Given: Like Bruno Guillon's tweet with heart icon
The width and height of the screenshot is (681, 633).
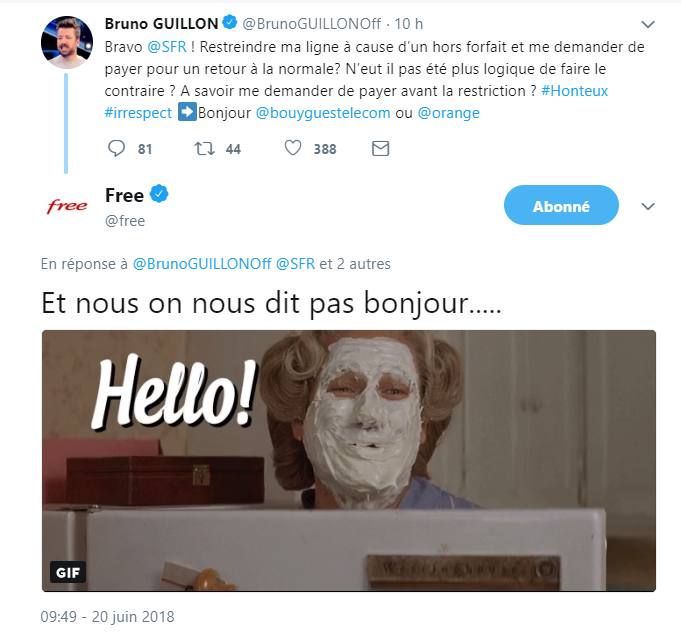Looking at the screenshot, I should click(293, 148).
